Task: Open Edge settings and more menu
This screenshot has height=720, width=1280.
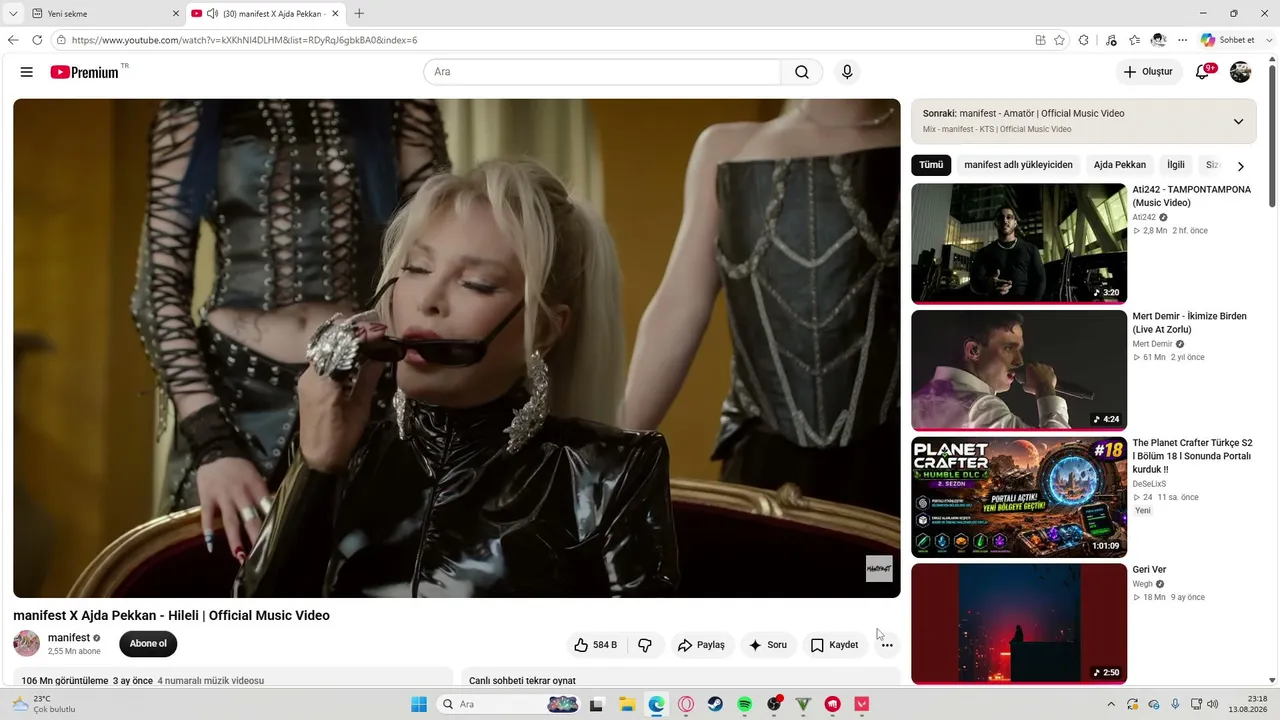Action: pos(1183,40)
